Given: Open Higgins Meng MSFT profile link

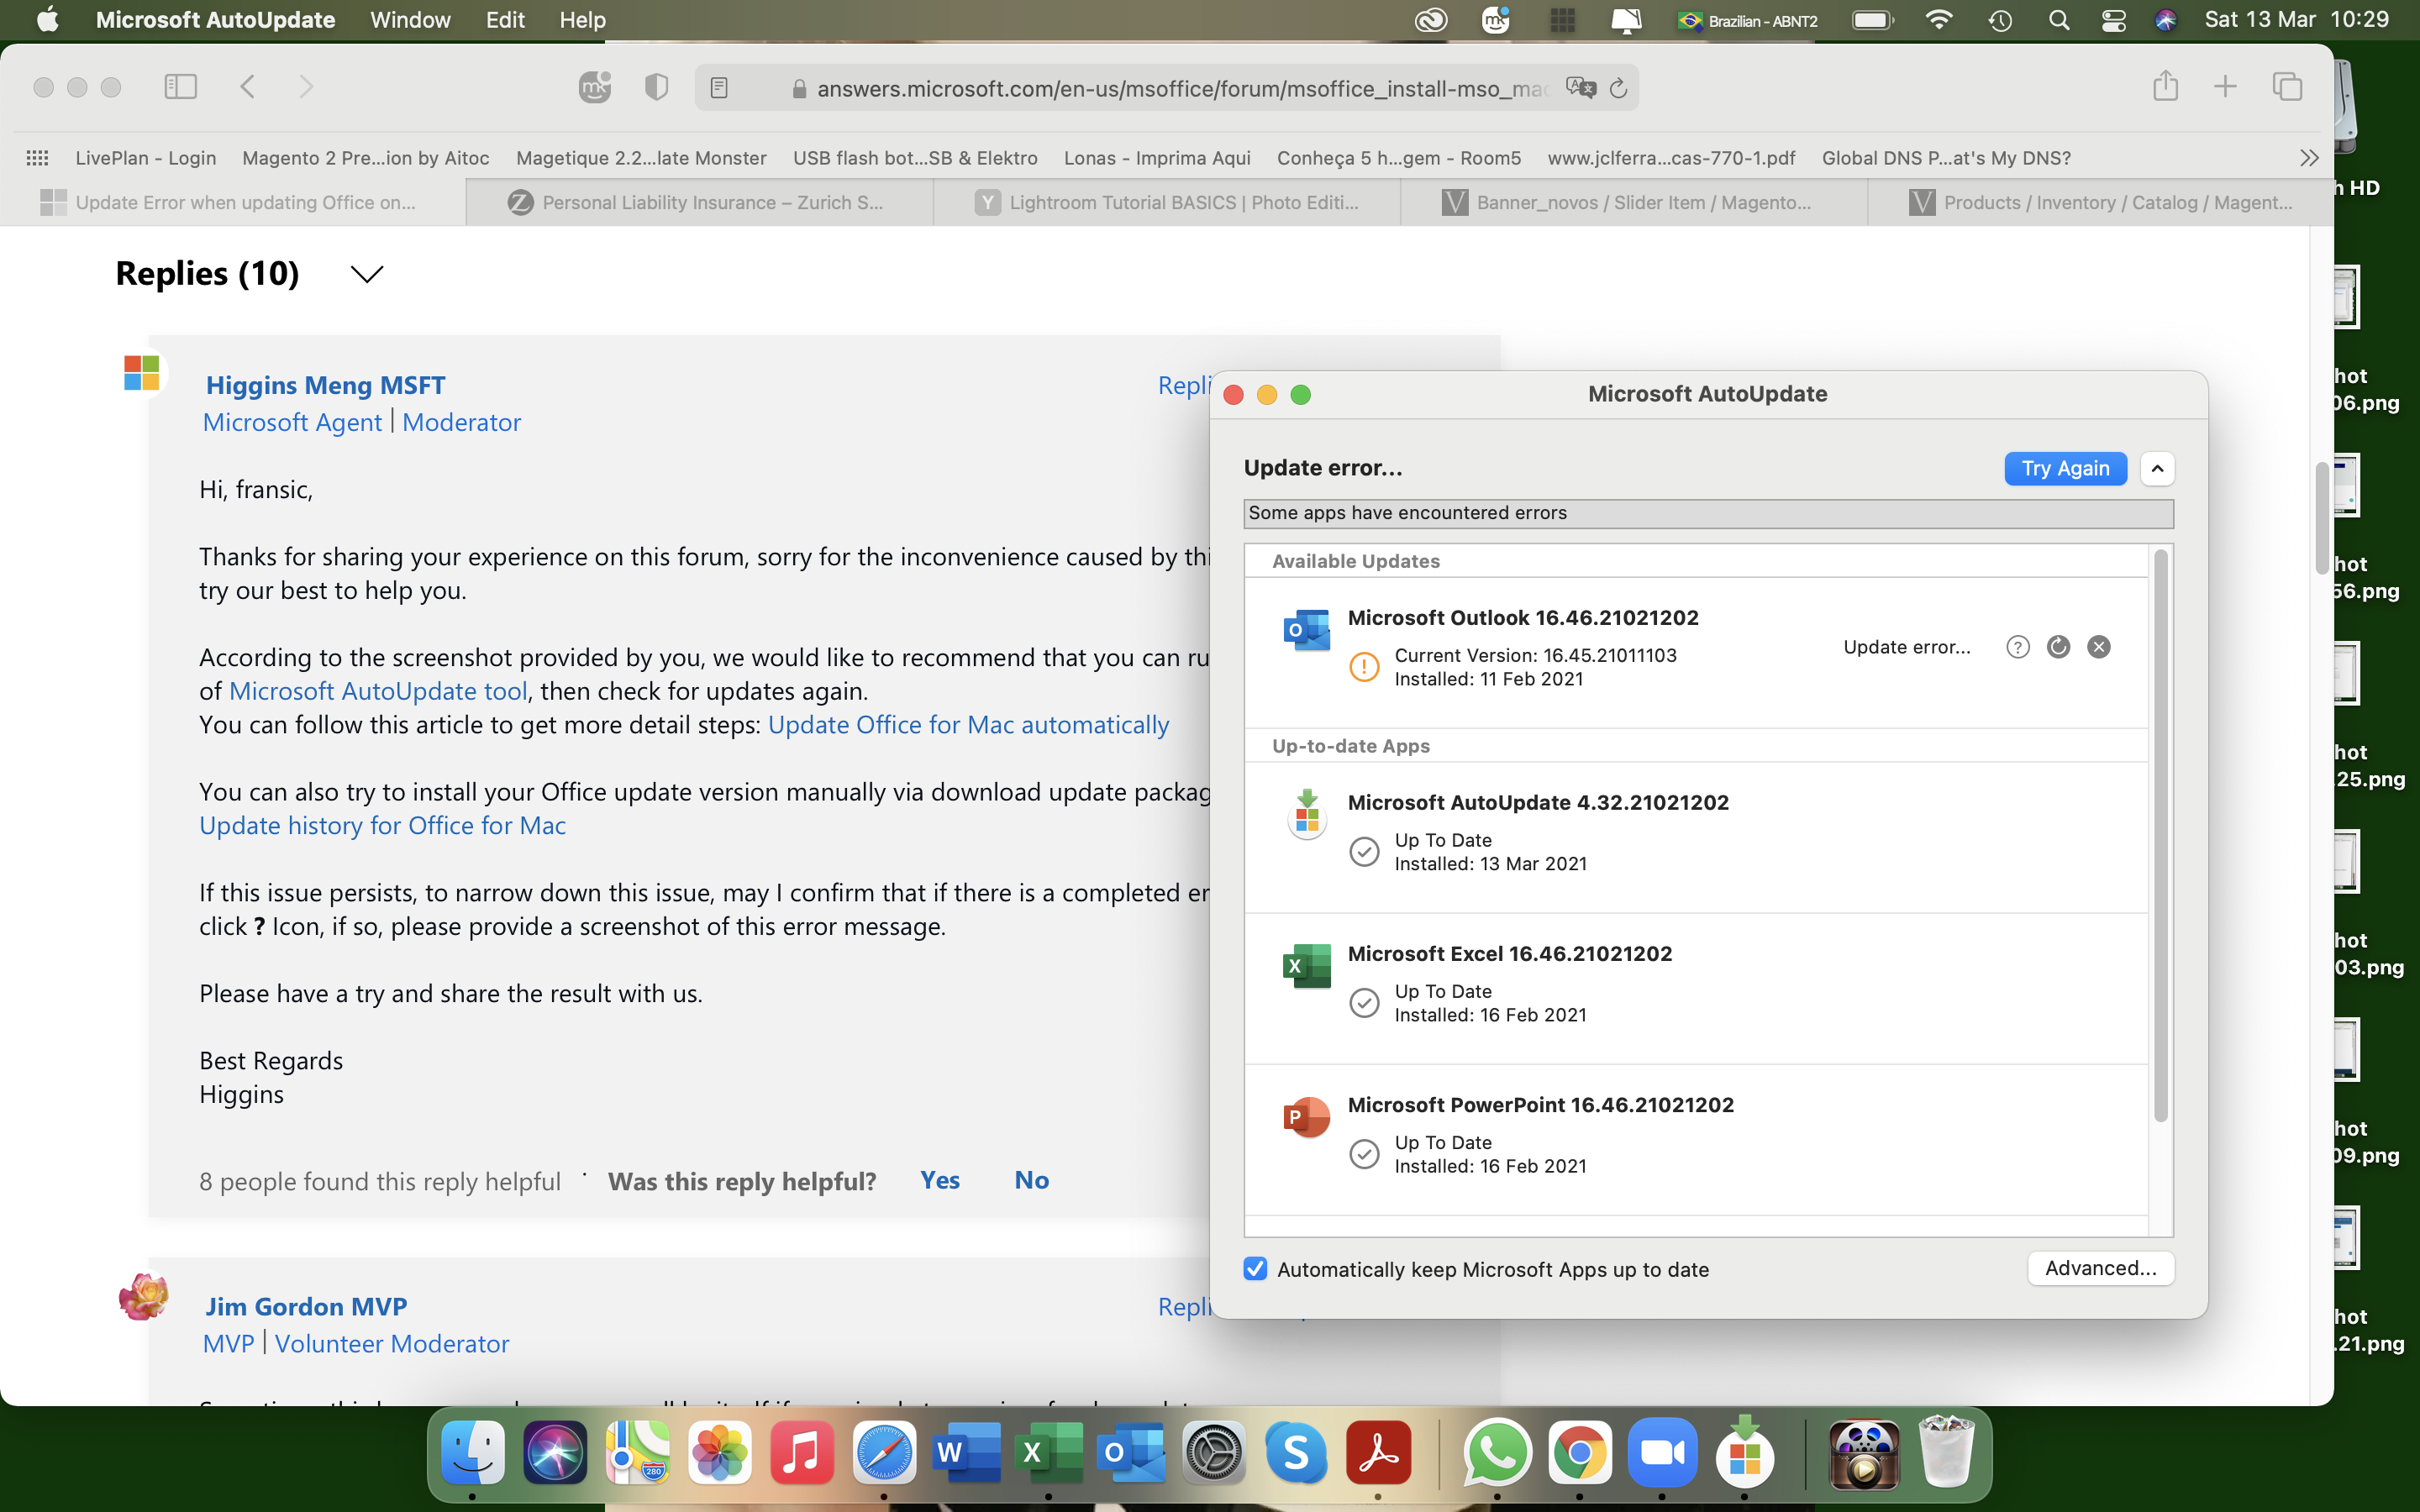Looking at the screenshot, I should pyautogui.click(x=325, y=385).
